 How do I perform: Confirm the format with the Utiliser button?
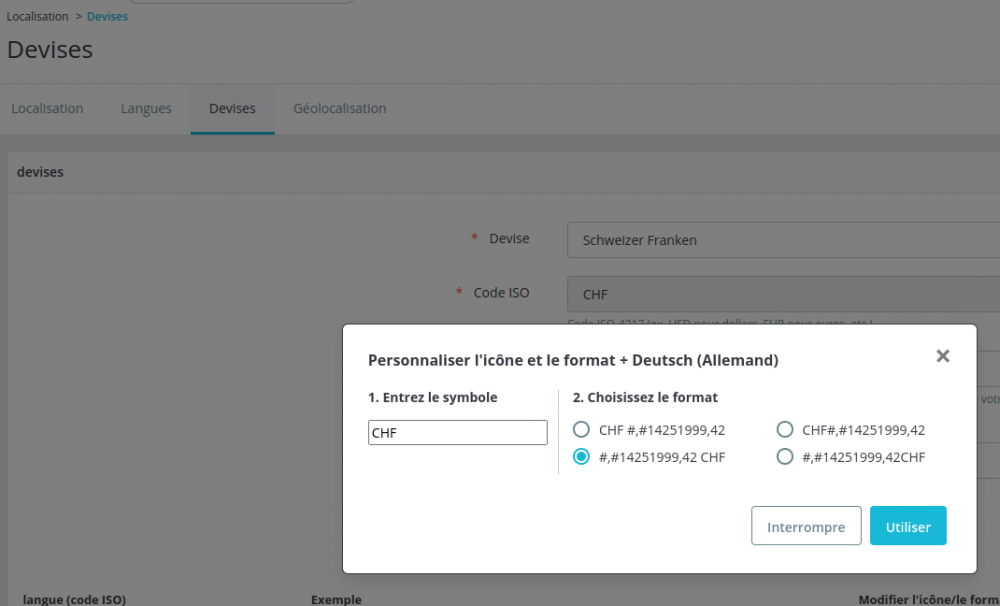(908, 525)
